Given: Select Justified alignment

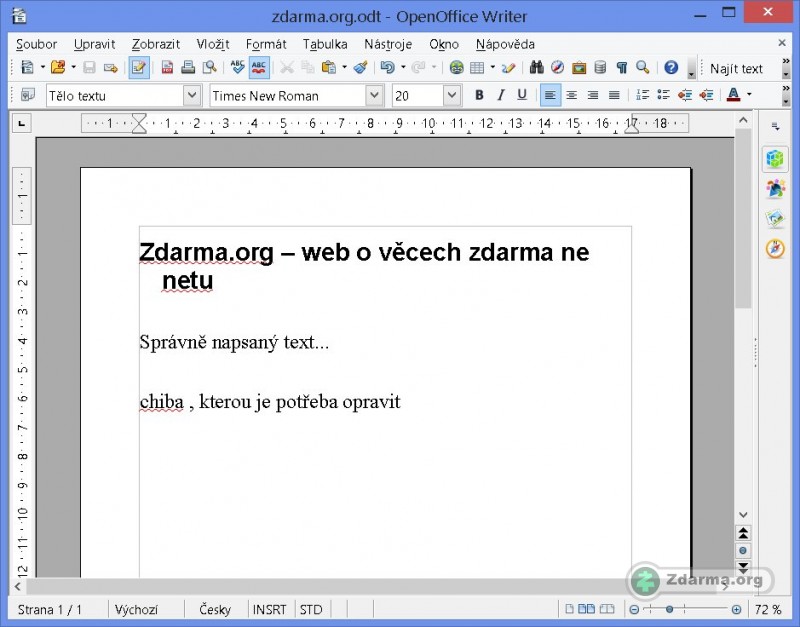Looking at the screenshot, I should point(614,95).
